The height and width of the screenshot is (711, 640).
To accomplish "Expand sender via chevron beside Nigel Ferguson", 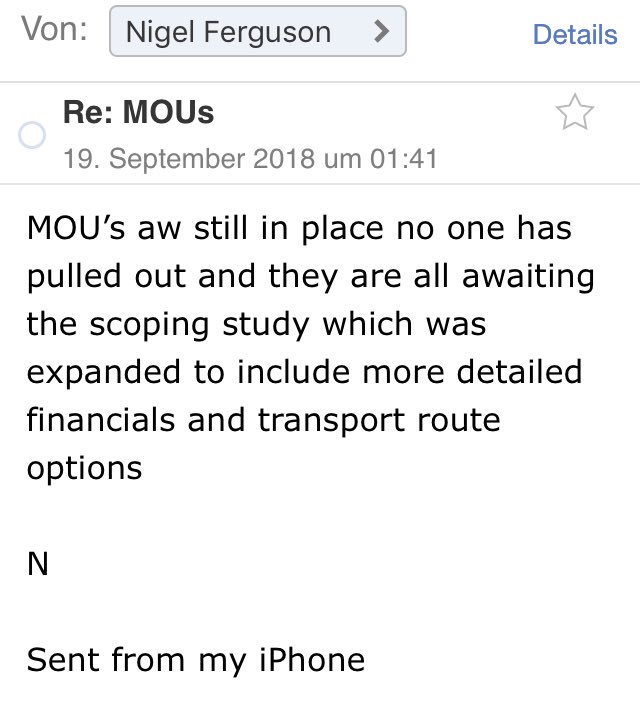I will (x=380, y=31).
